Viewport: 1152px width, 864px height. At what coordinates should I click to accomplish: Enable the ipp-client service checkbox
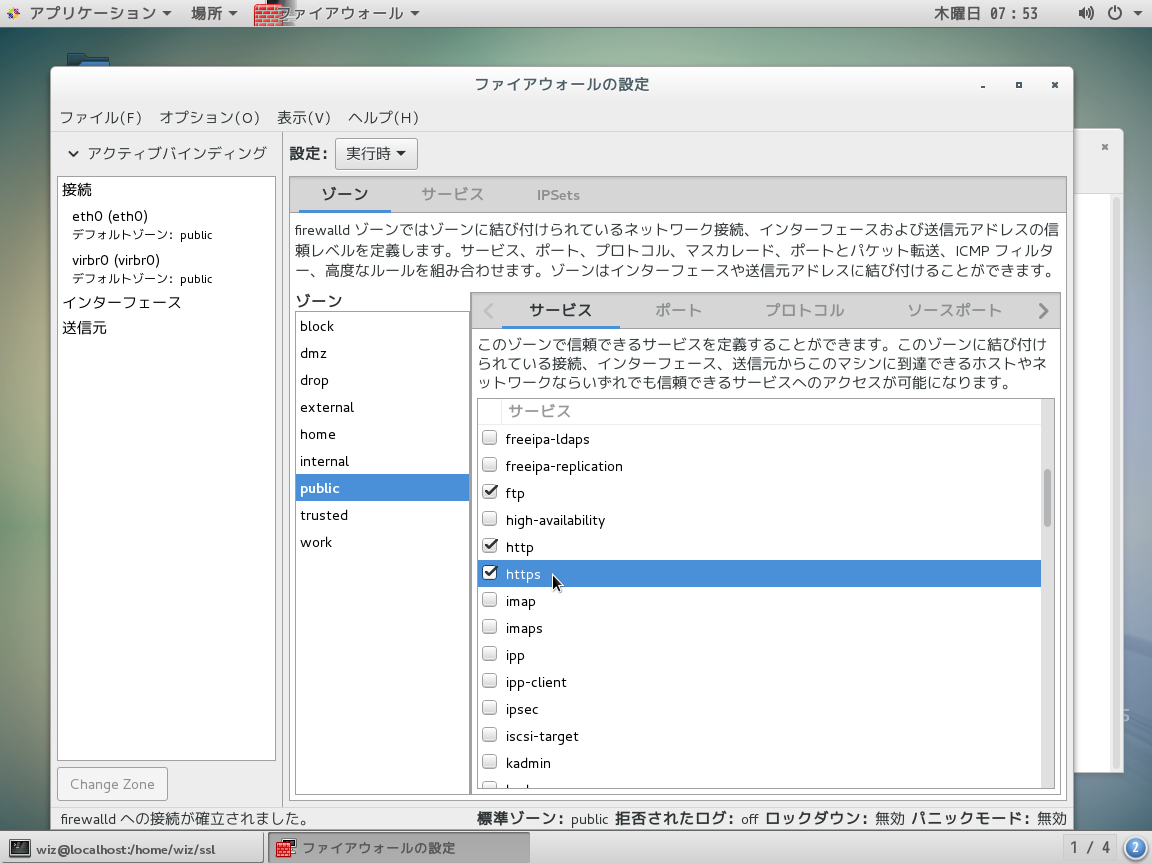point(489,681)
